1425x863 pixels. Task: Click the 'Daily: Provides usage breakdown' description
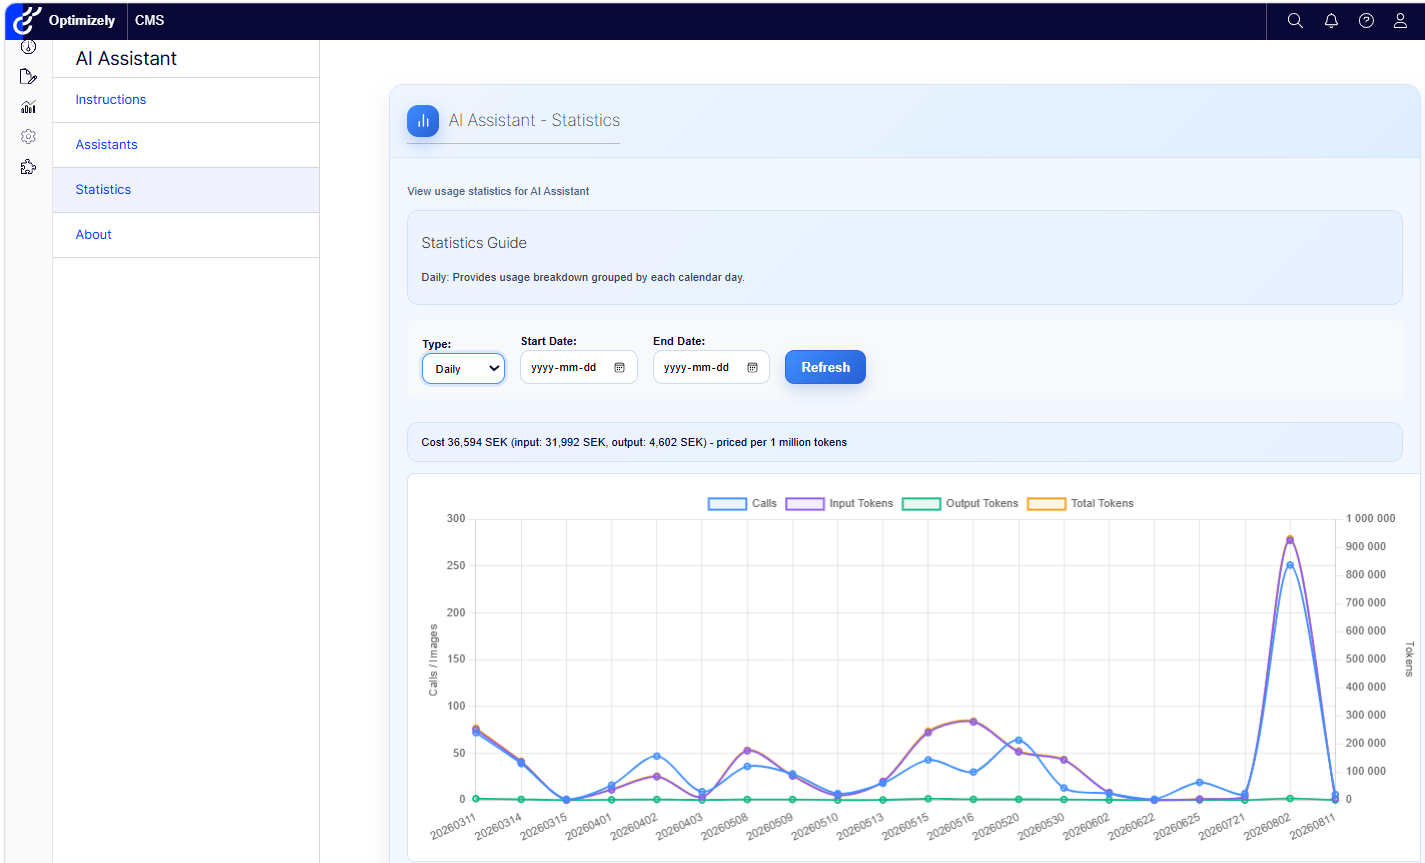coord(583,277)
